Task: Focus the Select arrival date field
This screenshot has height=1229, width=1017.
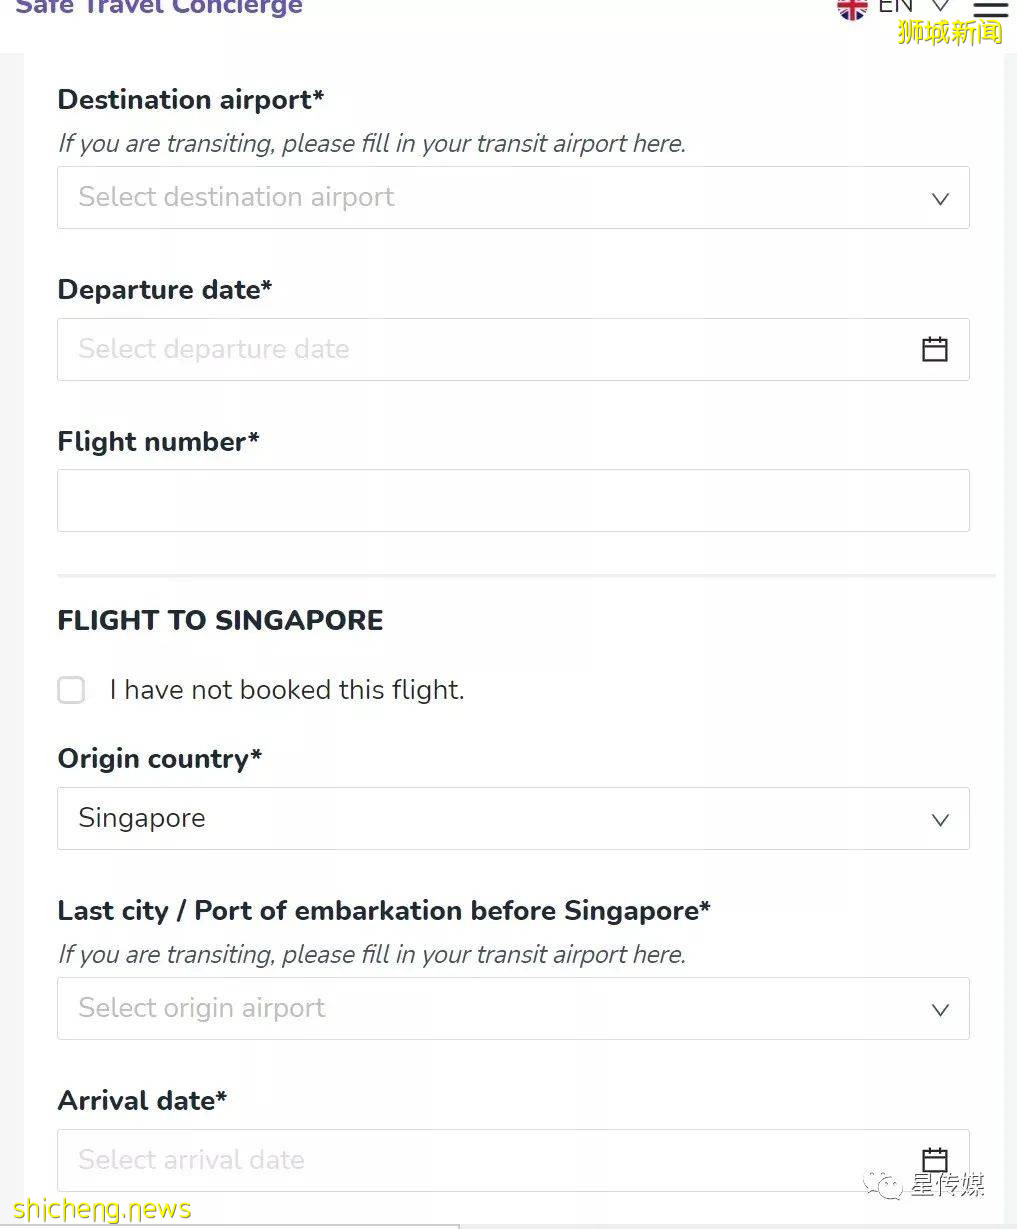Action: click(480, 1160)
